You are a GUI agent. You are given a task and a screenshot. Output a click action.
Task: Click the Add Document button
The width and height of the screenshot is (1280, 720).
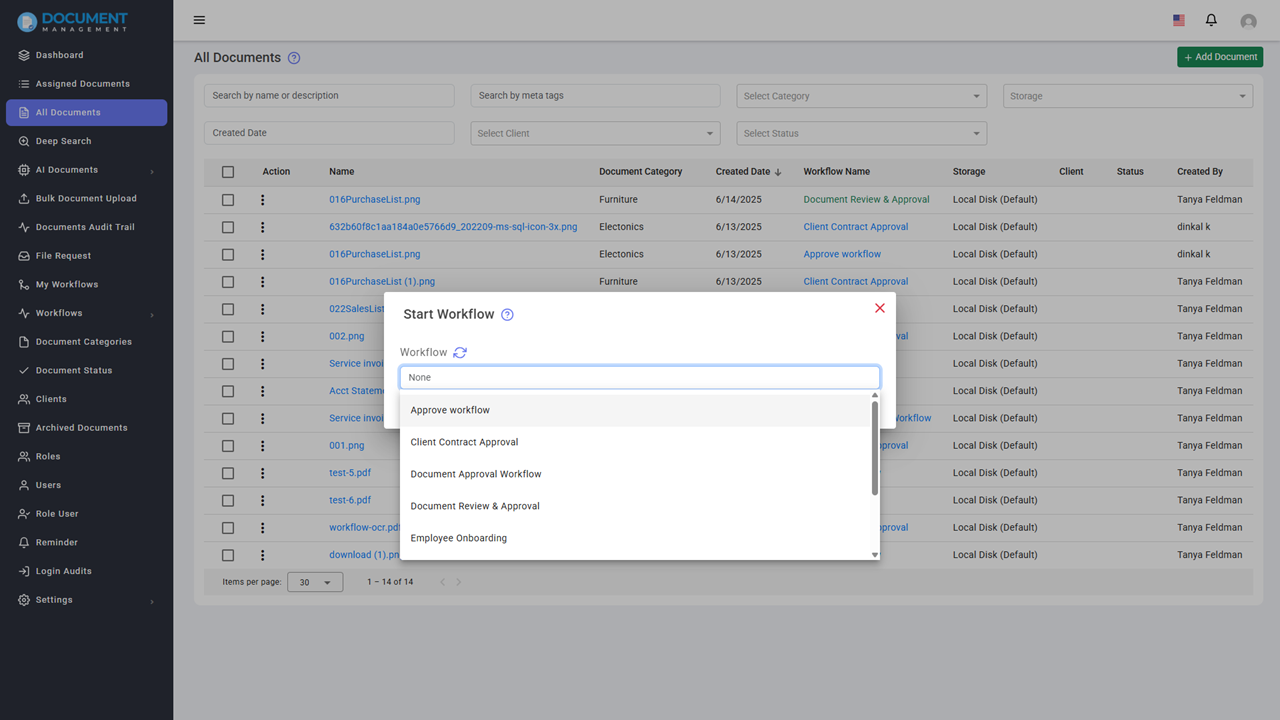[x=1220, y=57]
